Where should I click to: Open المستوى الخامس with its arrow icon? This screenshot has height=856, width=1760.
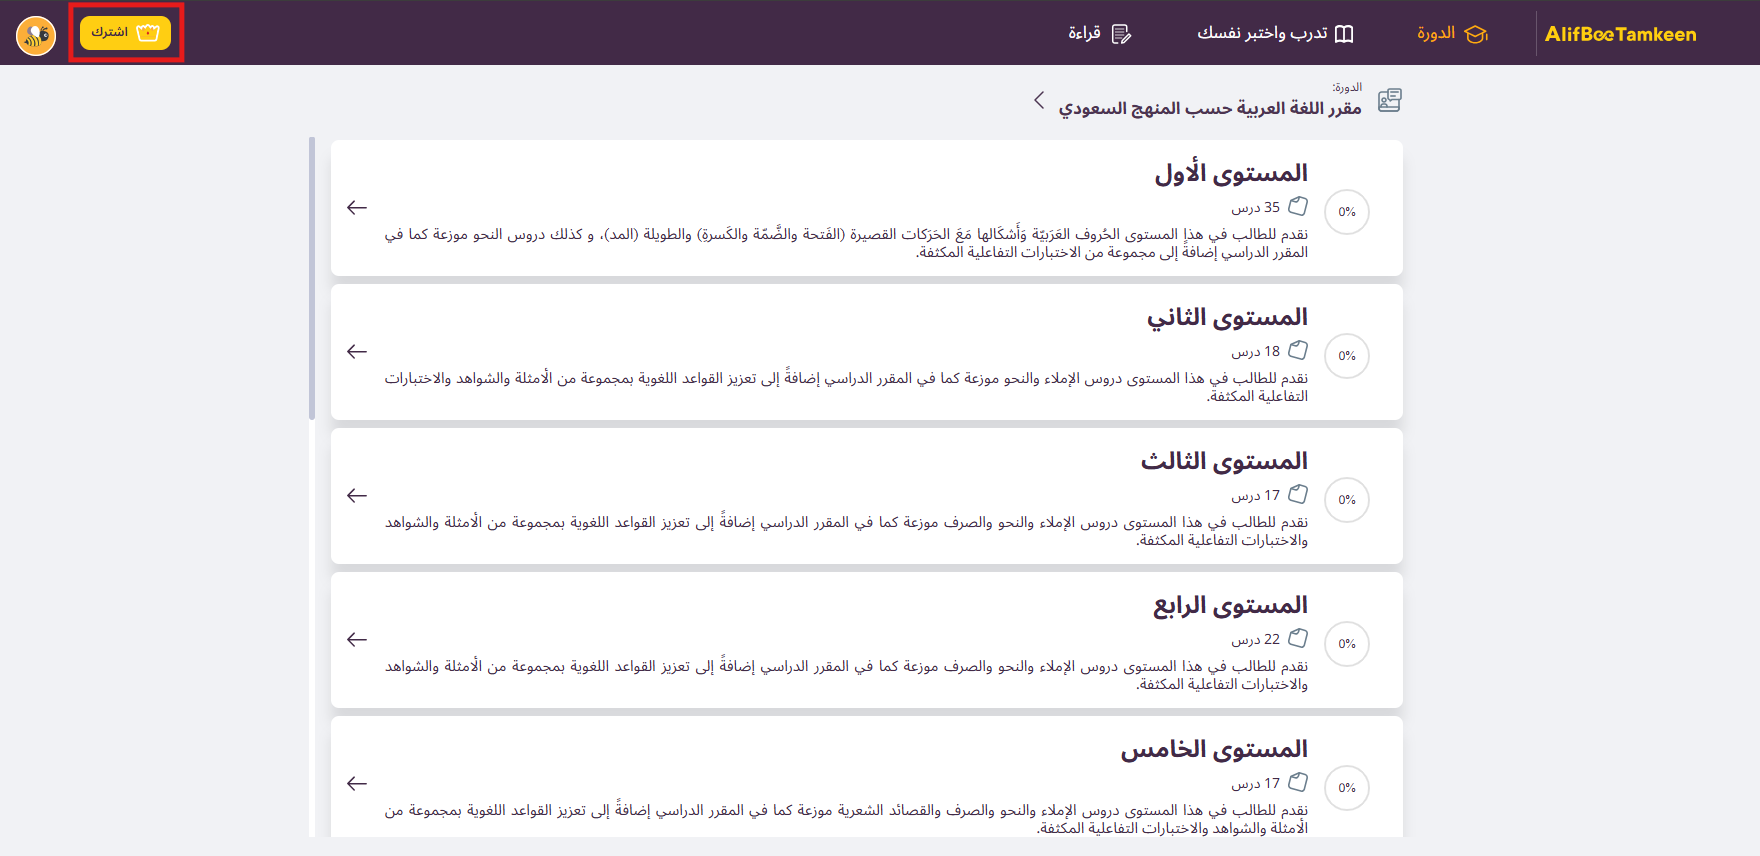(357, 784)
